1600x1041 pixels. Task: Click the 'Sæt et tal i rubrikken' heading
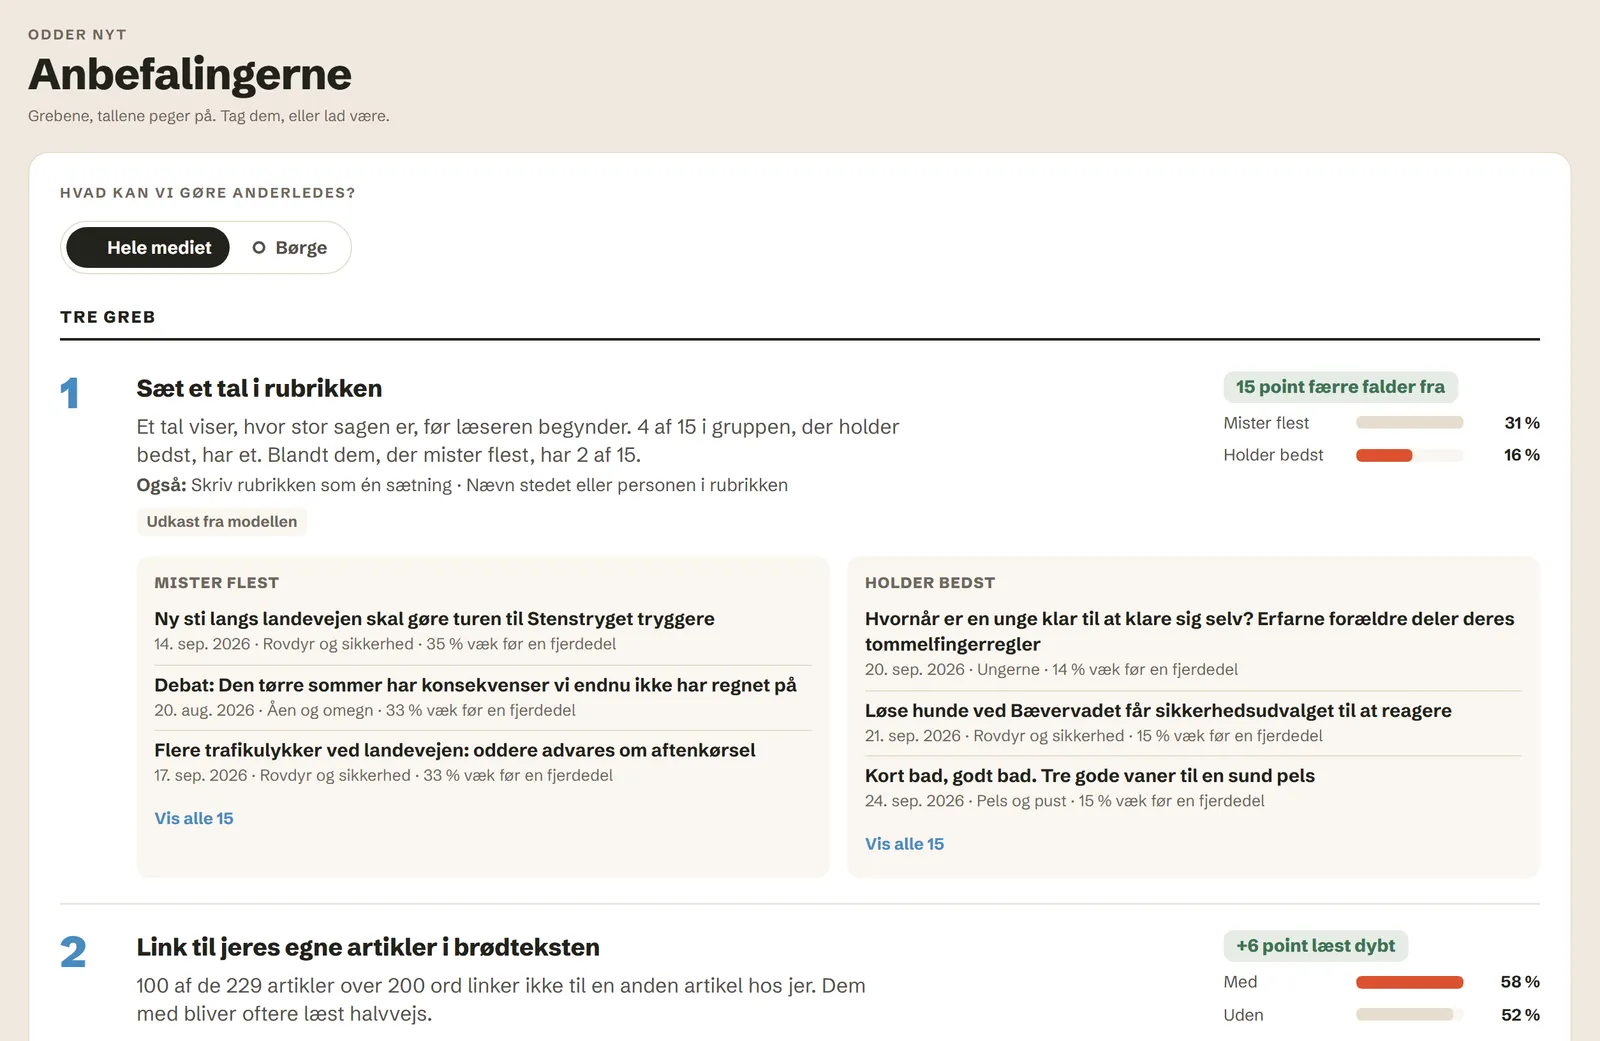click(x=259, y=388)
